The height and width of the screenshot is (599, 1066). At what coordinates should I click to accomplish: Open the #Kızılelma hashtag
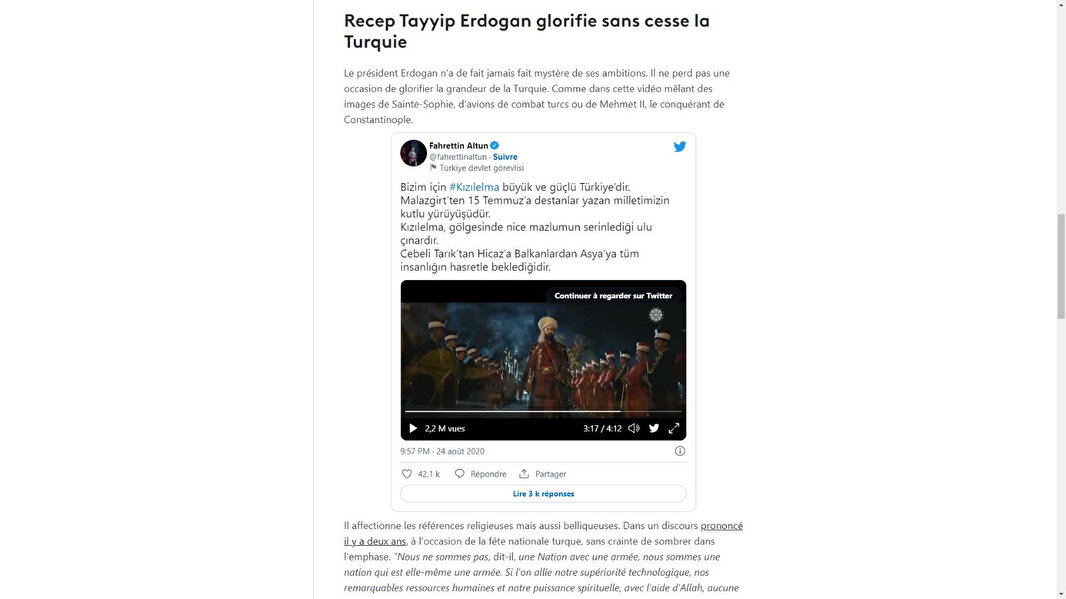(x=475, y=187)
